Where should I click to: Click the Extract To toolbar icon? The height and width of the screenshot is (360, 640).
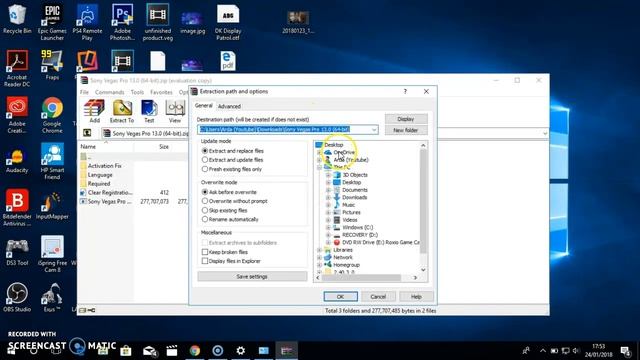tap(122, 111)
